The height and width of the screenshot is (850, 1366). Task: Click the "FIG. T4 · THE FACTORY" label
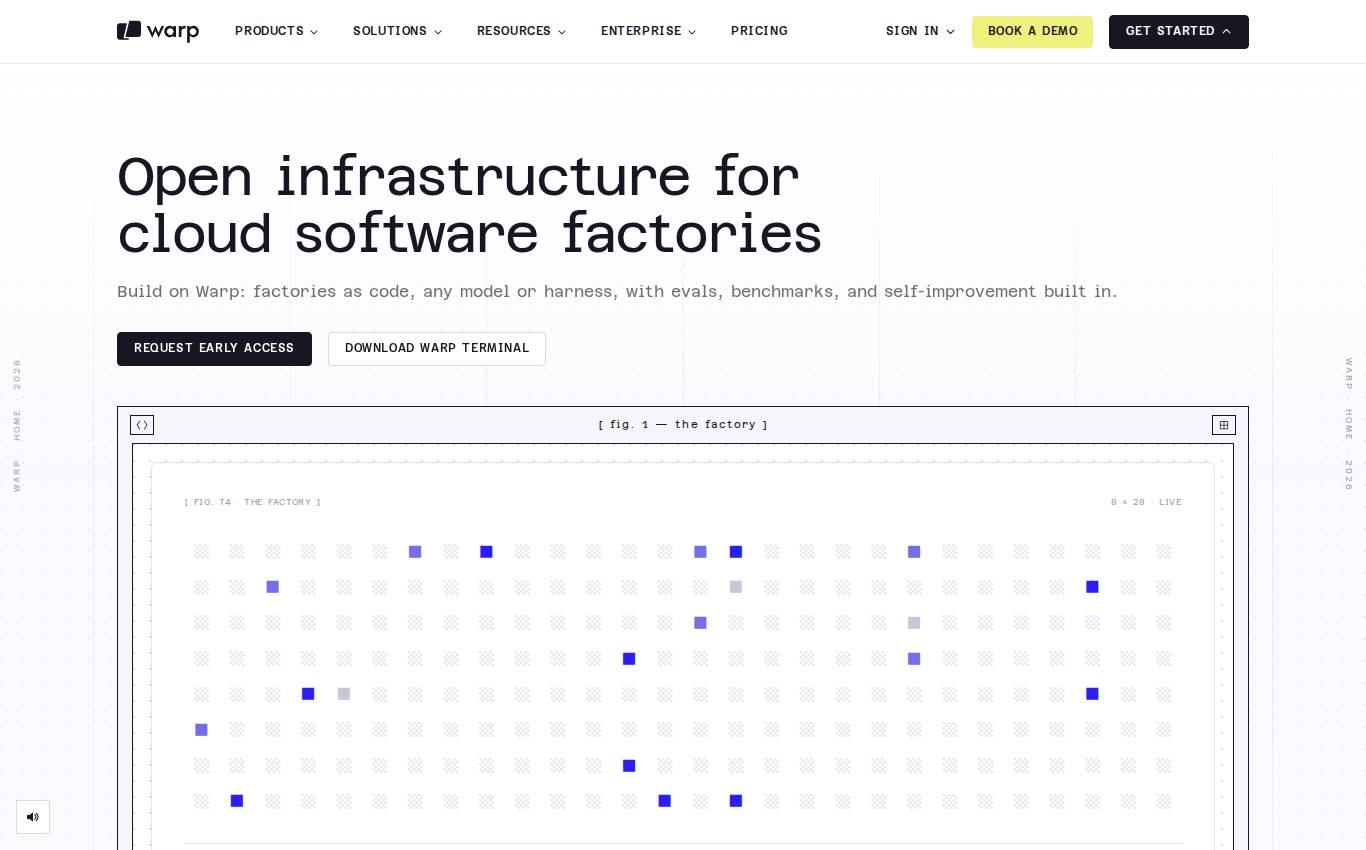coord(253,502)
